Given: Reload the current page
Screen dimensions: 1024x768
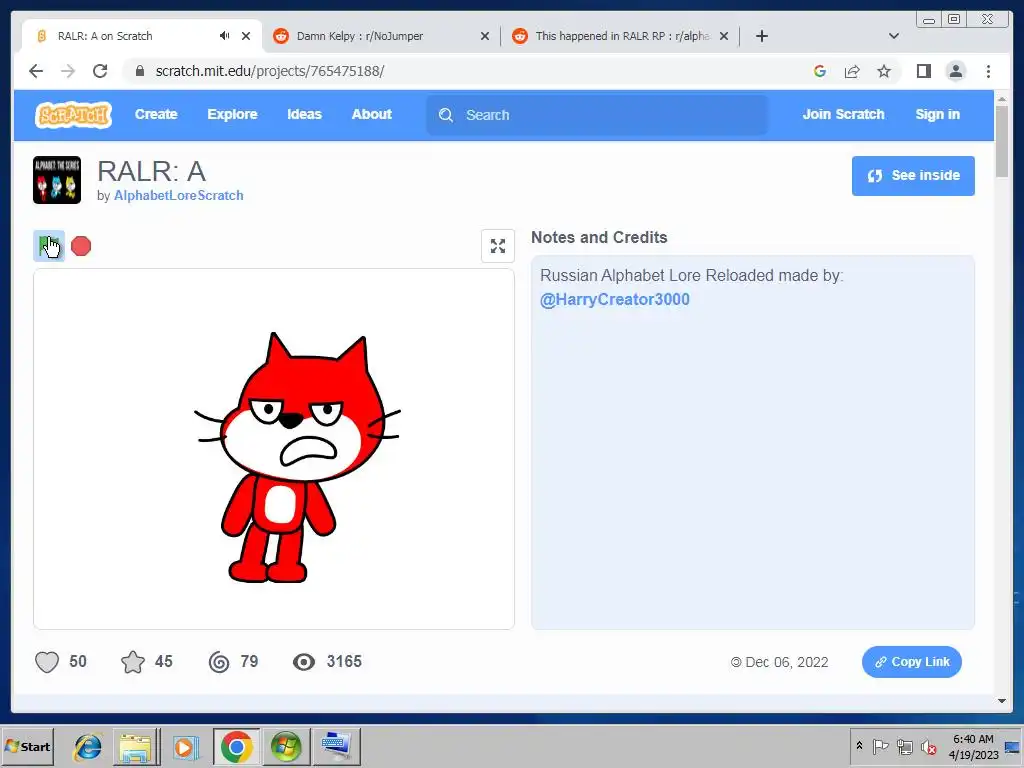Looking at the screenshot, I should (x=100, y=71).
